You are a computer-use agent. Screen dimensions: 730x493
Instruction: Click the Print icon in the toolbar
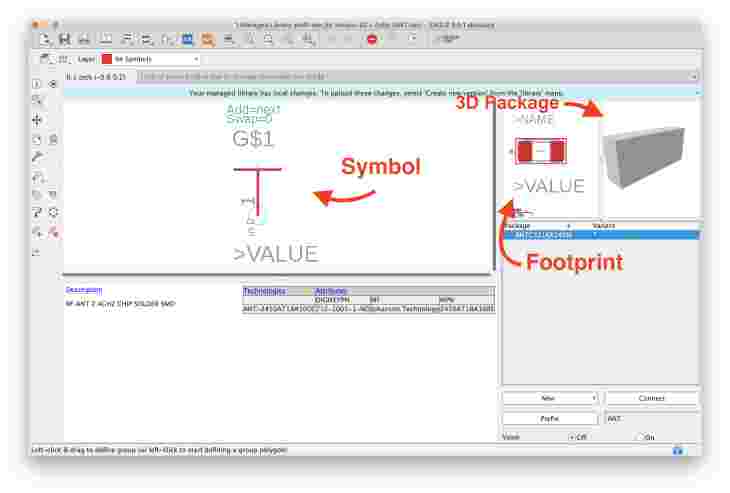(84, 40)
